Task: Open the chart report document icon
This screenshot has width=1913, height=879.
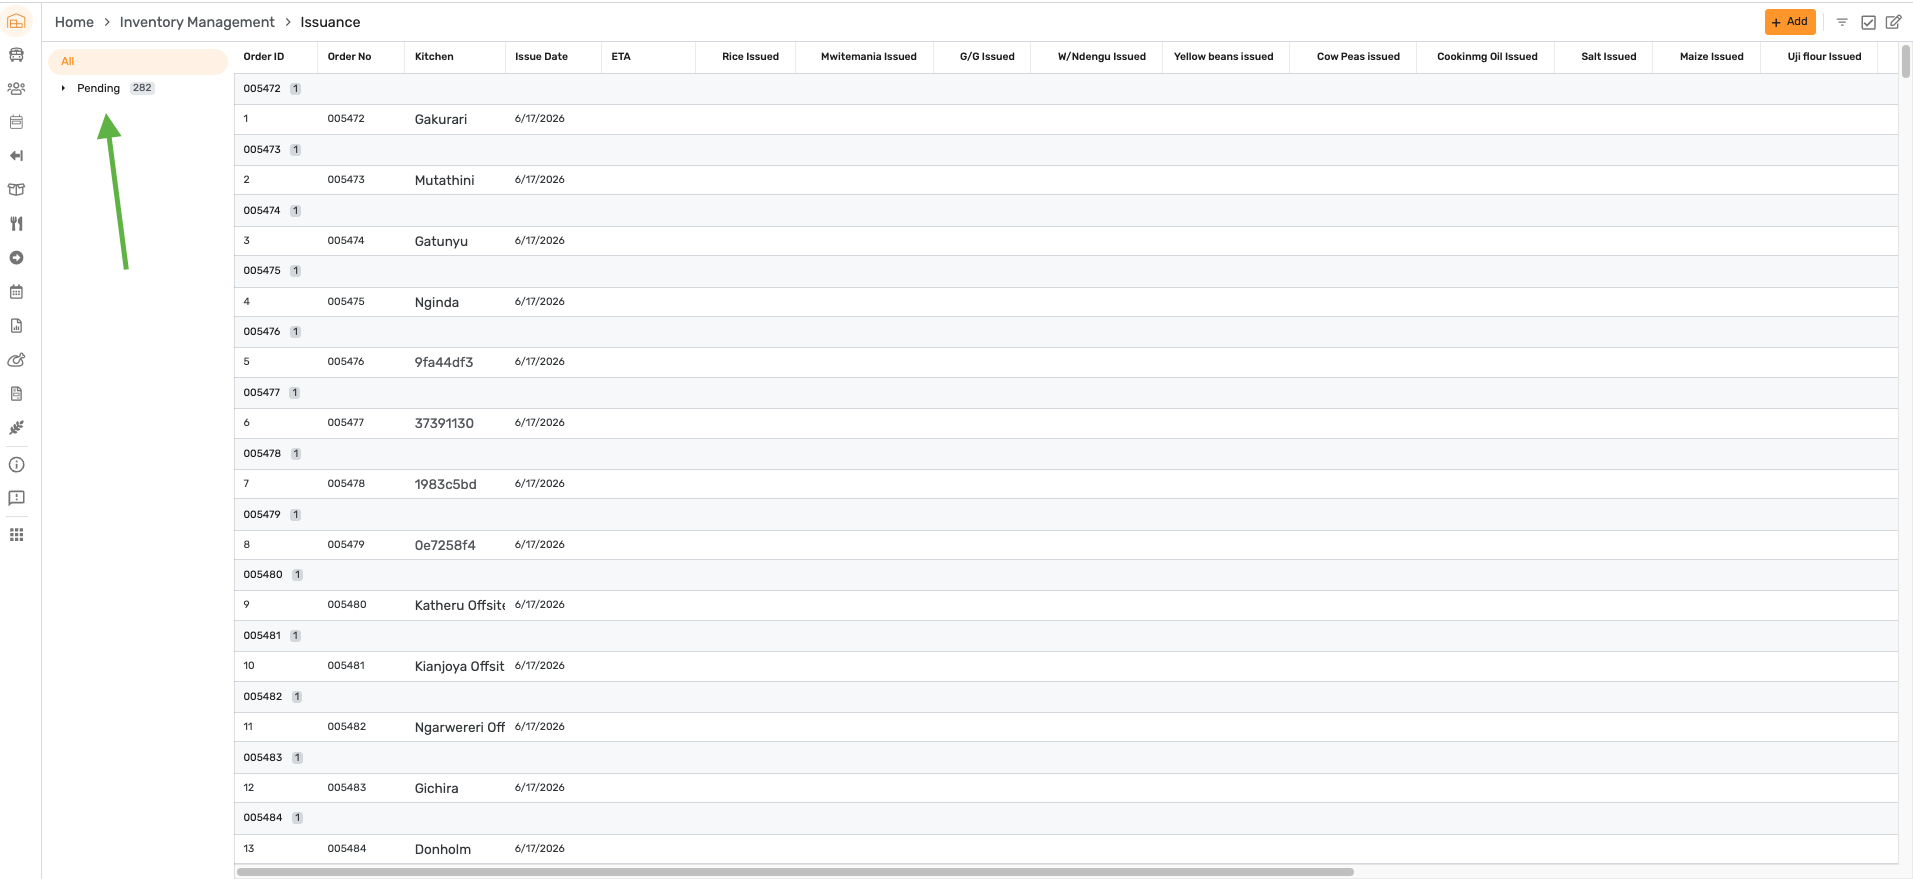Action: click(16, 326)
